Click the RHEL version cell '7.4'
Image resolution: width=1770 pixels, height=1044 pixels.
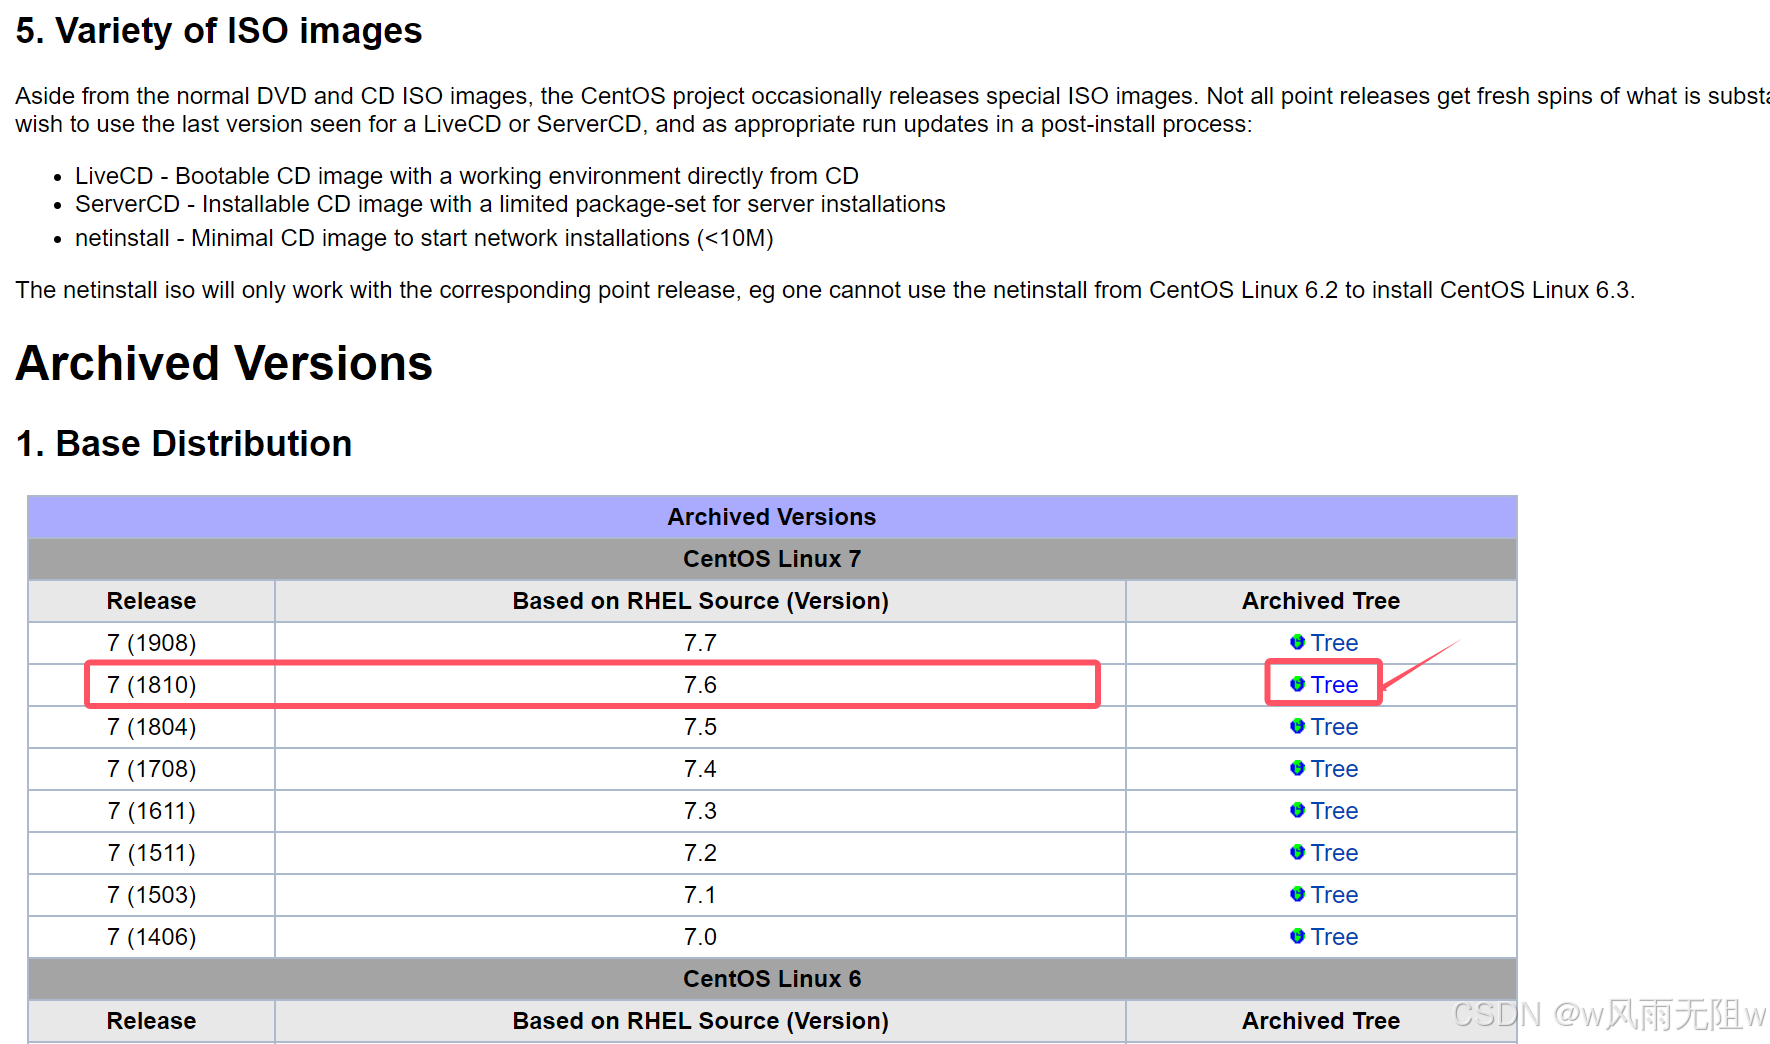[x=700, y=769]
